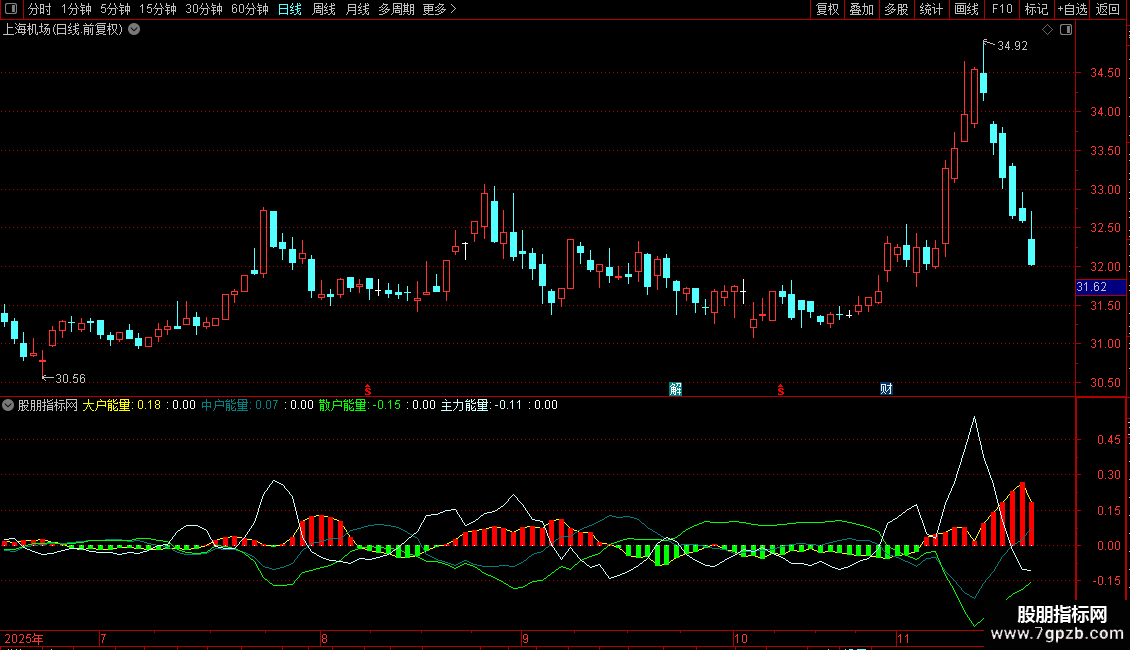Toggle the left sidebar panel icon
1130x650 pixels.
[x=11, y=9]
